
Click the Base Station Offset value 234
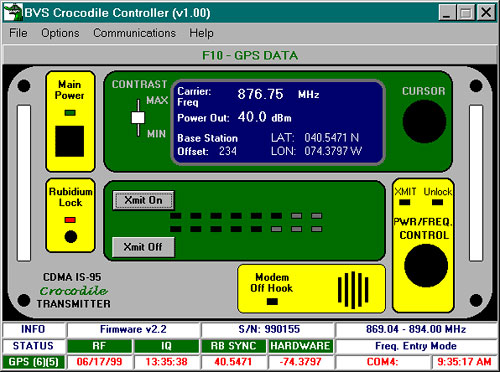228,151
